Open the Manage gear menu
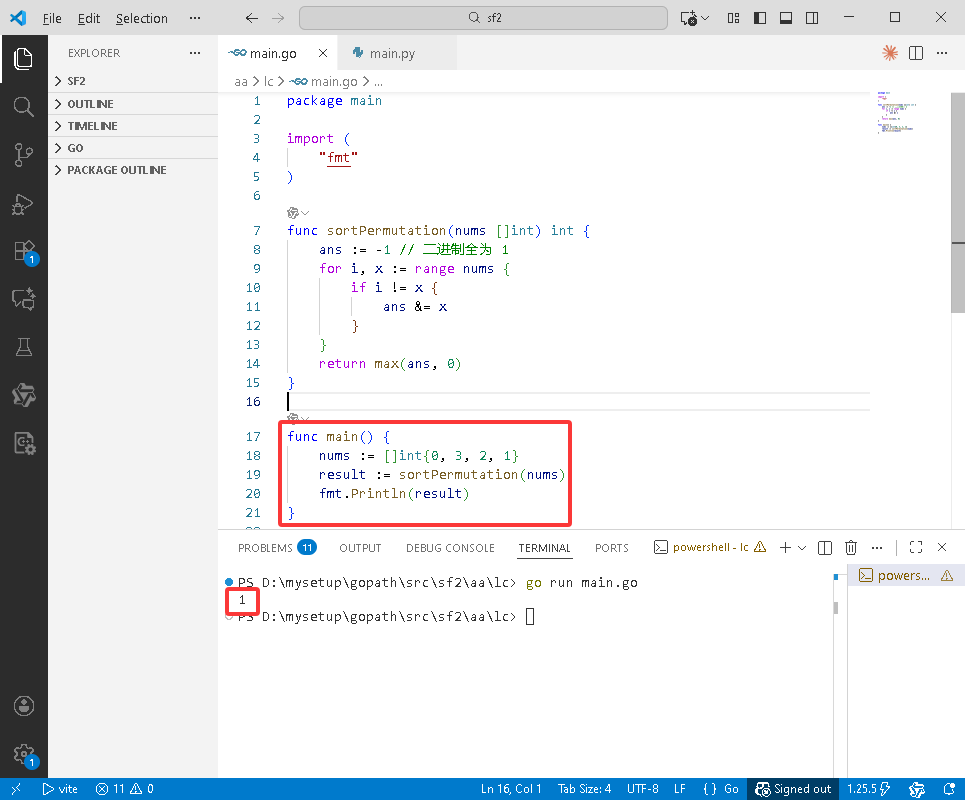The image size is (965, 800). coord(25,754)
